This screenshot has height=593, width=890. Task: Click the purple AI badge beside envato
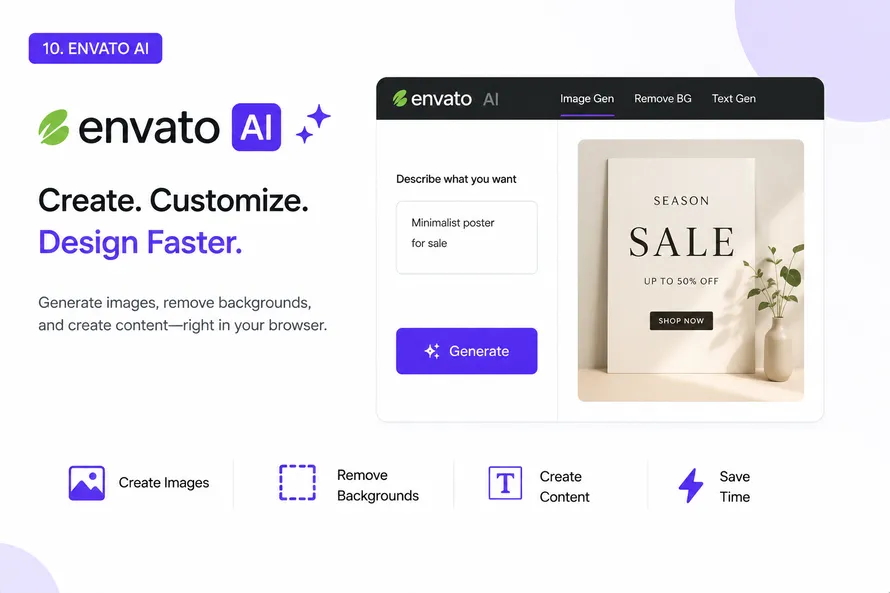point(256,127)
